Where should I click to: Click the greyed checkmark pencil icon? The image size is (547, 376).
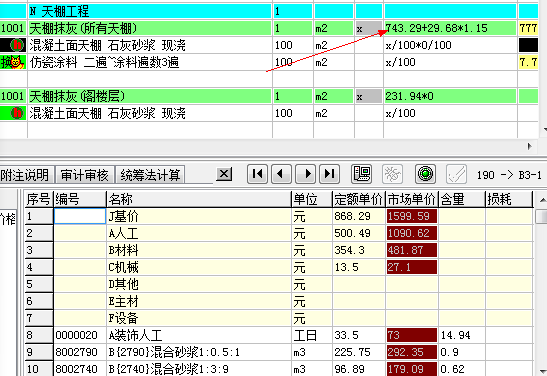456,174
